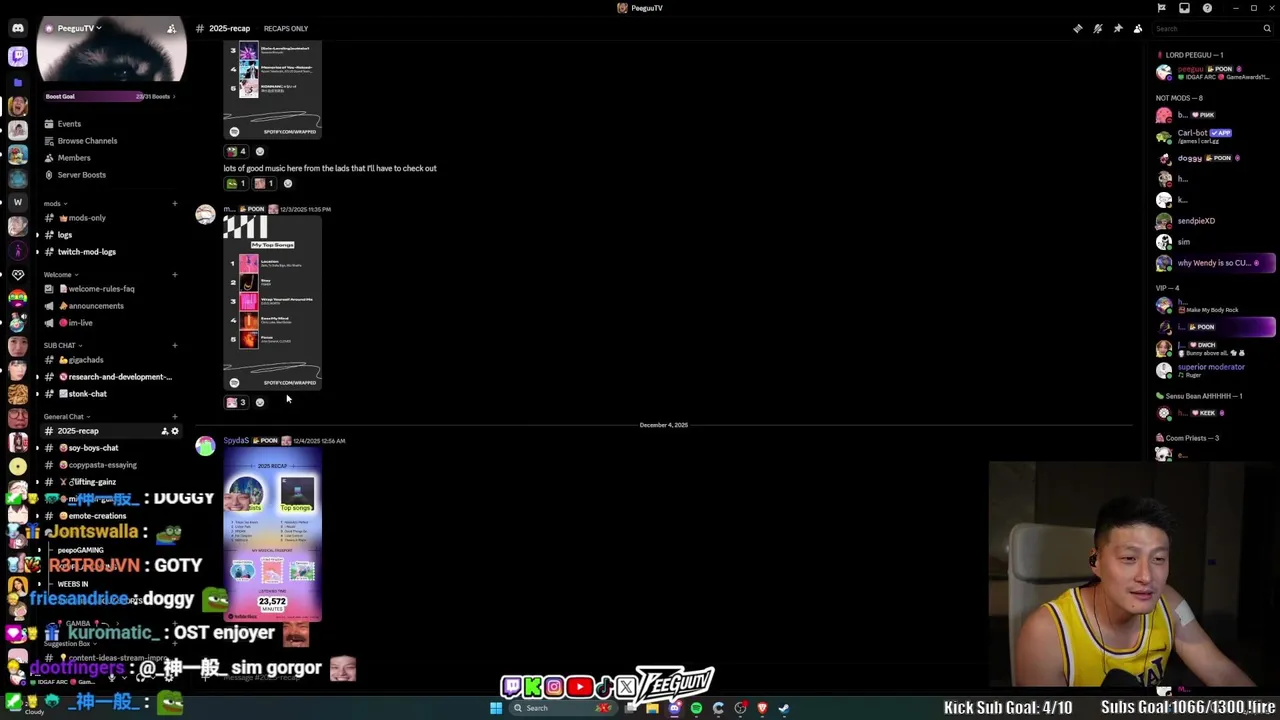
Task: Open Spotify from the taskbar
Action: pos(696,708)
